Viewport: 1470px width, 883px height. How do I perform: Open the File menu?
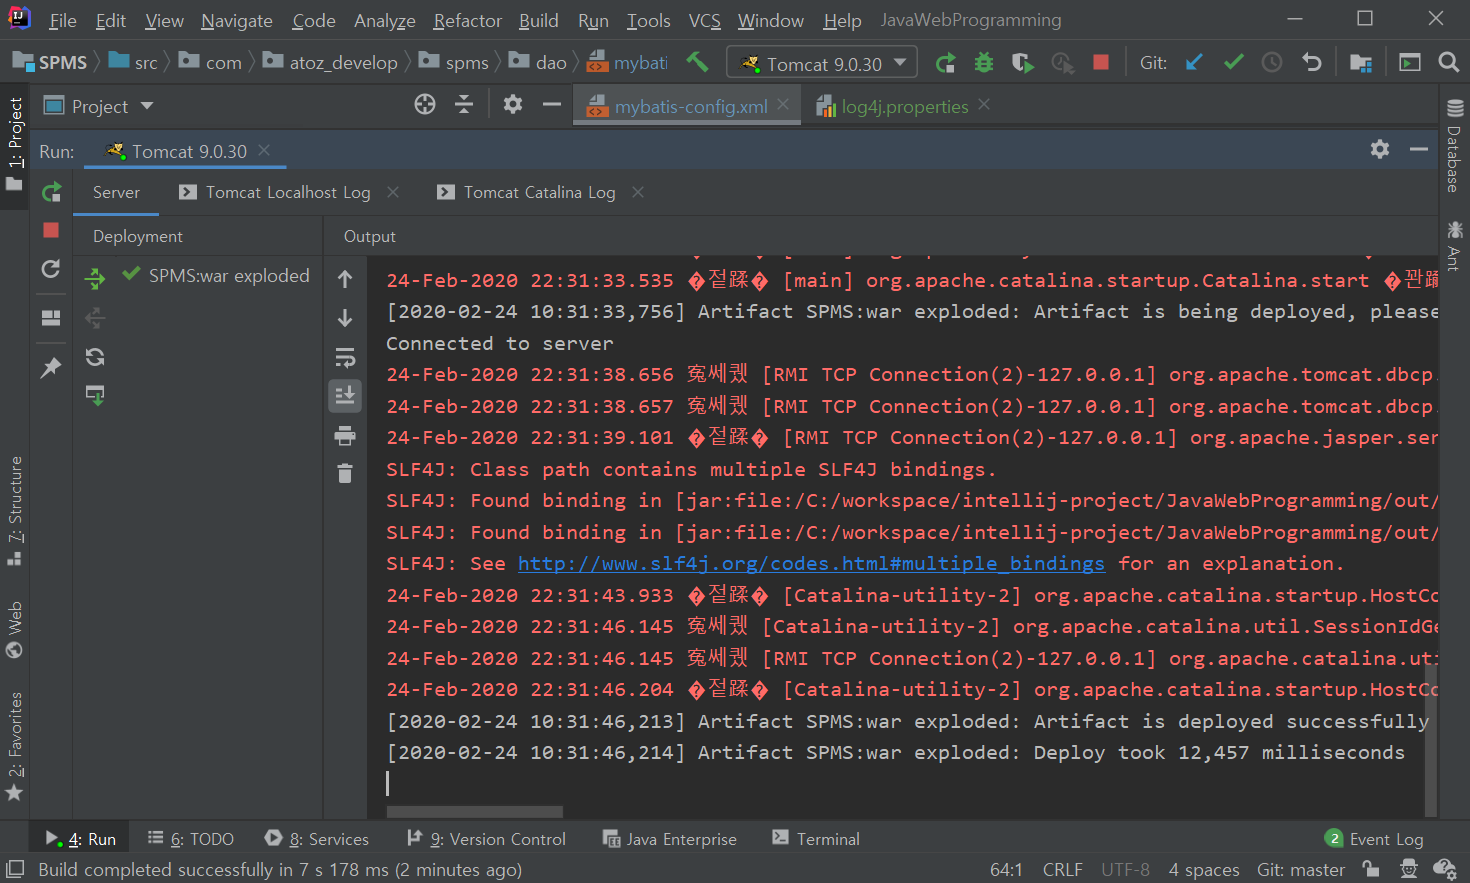62,20
